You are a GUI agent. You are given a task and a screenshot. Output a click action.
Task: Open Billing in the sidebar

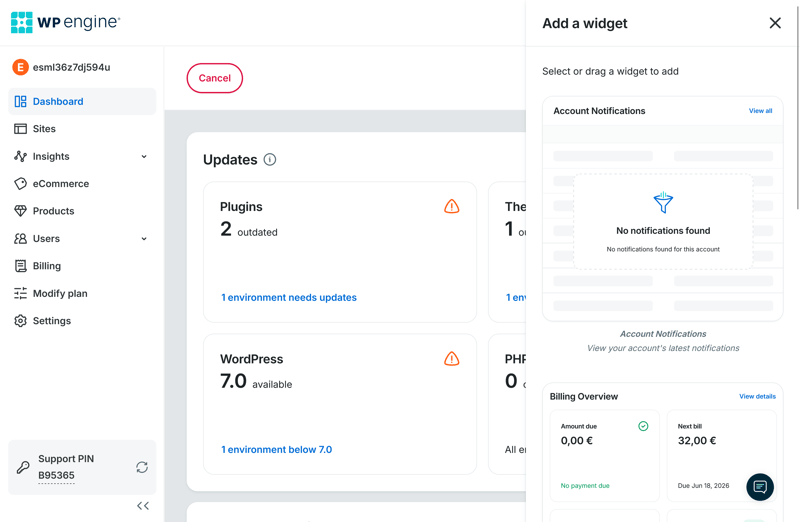tap(82, 266)
